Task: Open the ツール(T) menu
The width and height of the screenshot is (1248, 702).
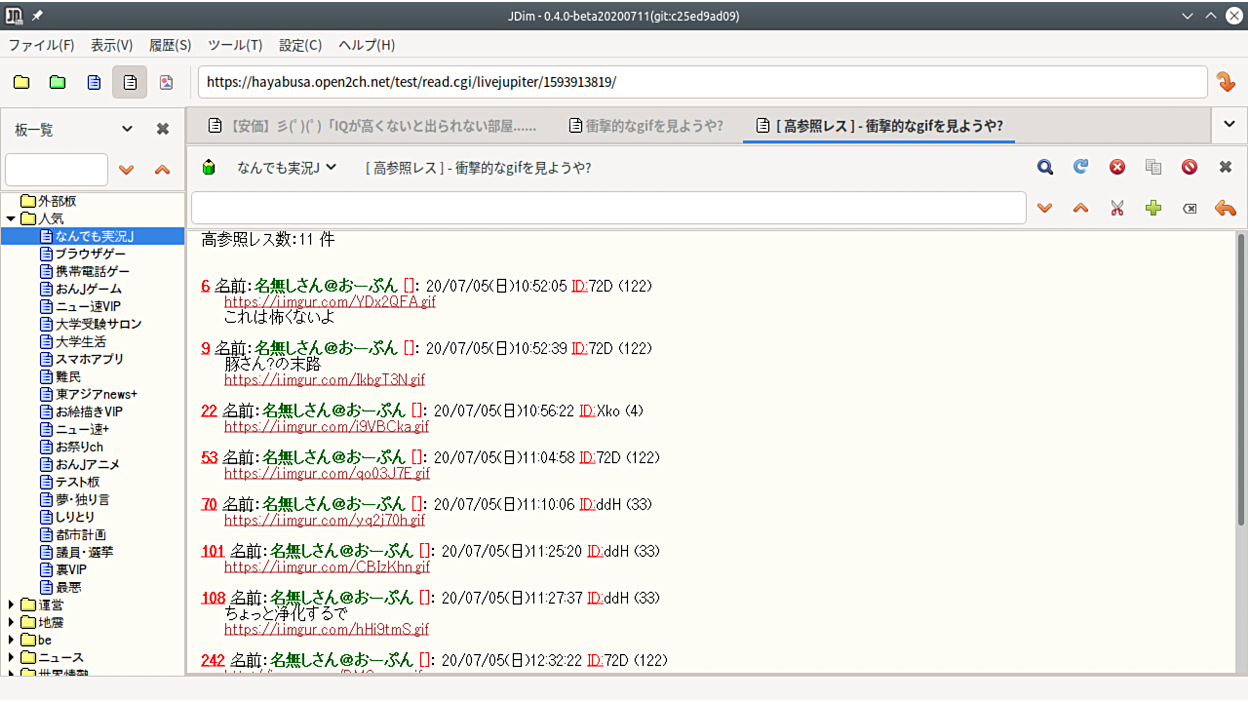Action: pos(235,45)
